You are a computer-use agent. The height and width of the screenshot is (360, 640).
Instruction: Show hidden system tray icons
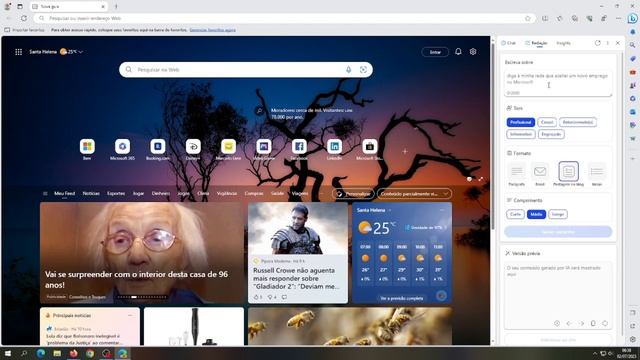click(x=595, y=353)
